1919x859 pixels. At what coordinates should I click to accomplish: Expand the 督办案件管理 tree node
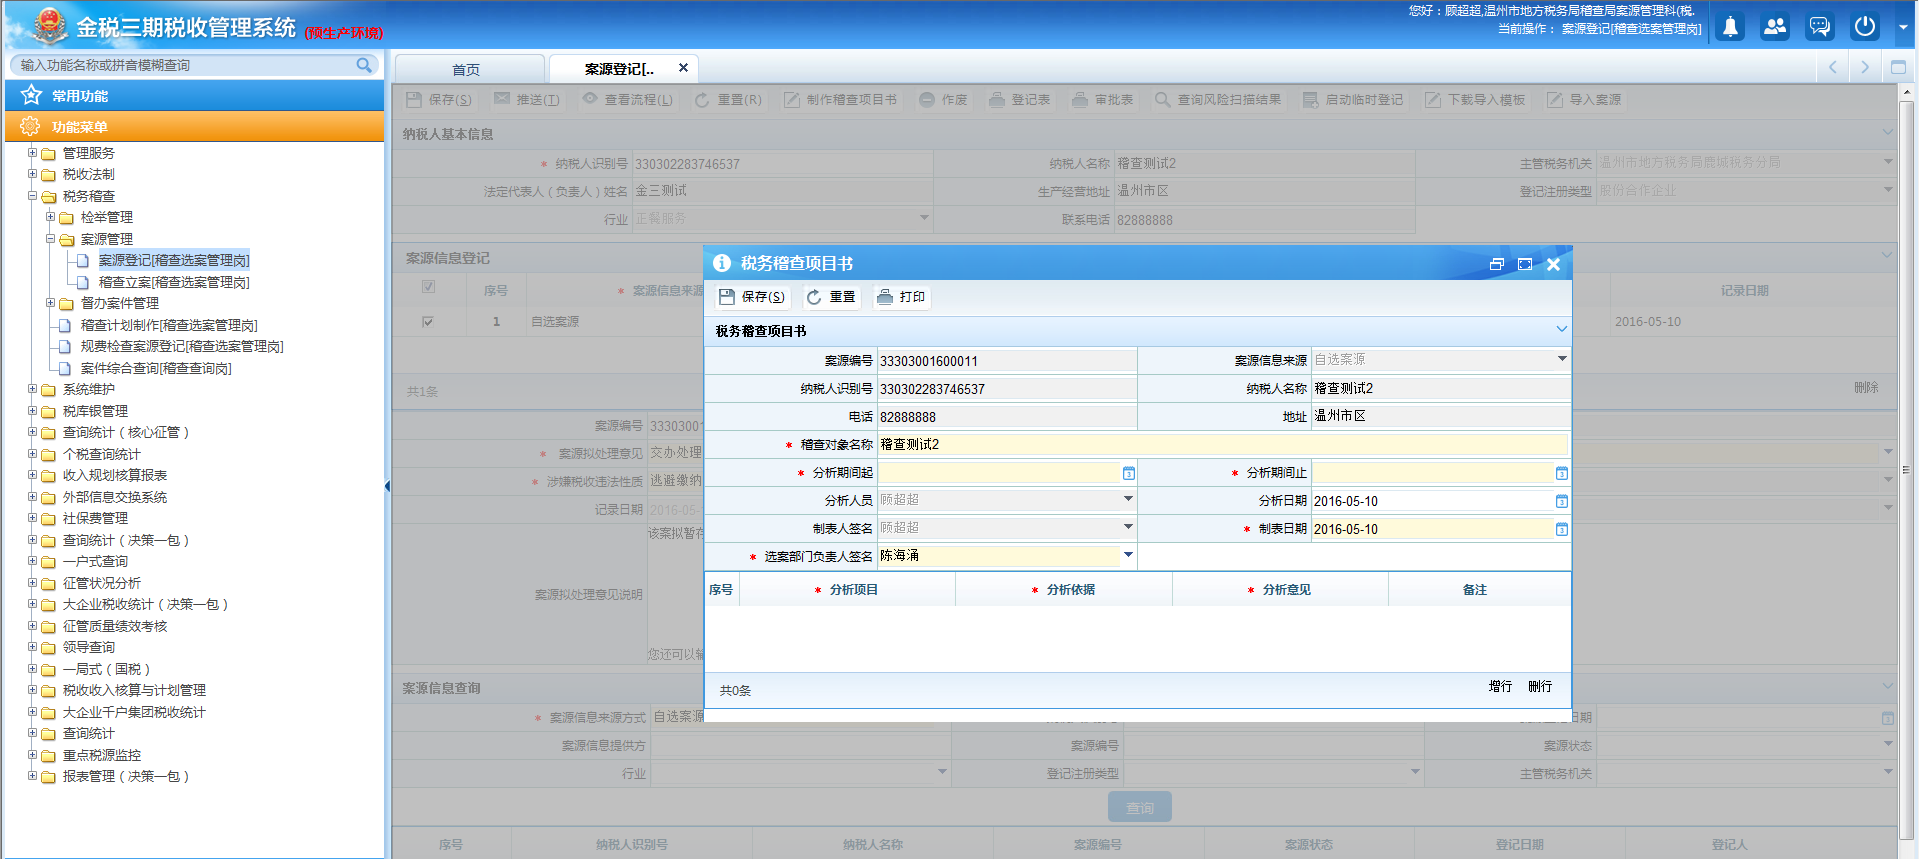tap(50, 303)
